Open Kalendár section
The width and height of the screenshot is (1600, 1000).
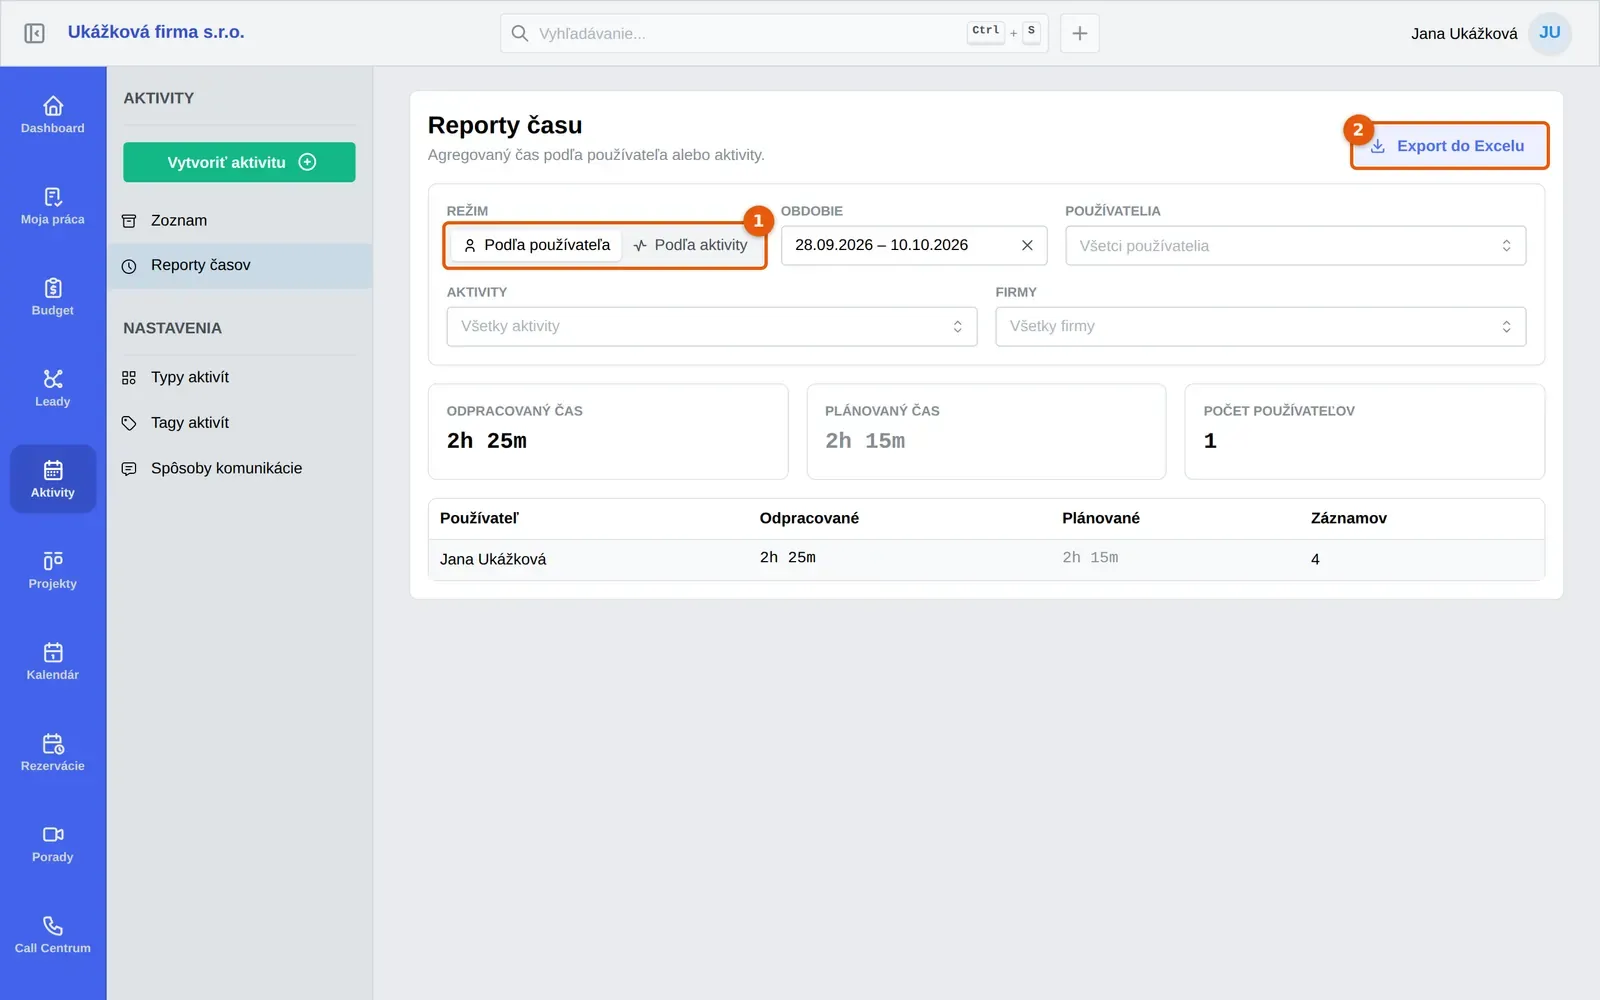pos(53,661)
